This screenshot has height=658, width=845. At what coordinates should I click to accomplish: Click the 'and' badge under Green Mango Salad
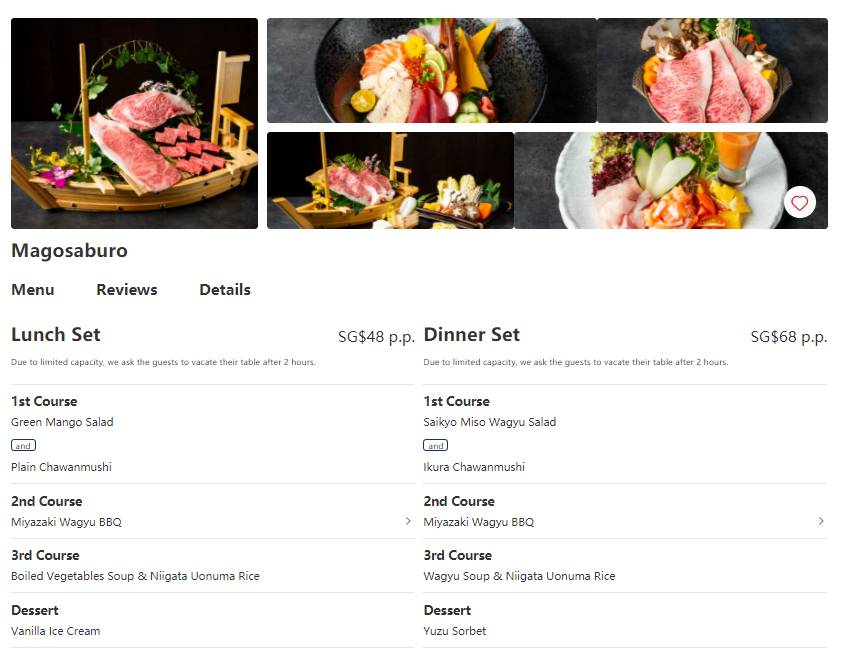pos(23,446)
